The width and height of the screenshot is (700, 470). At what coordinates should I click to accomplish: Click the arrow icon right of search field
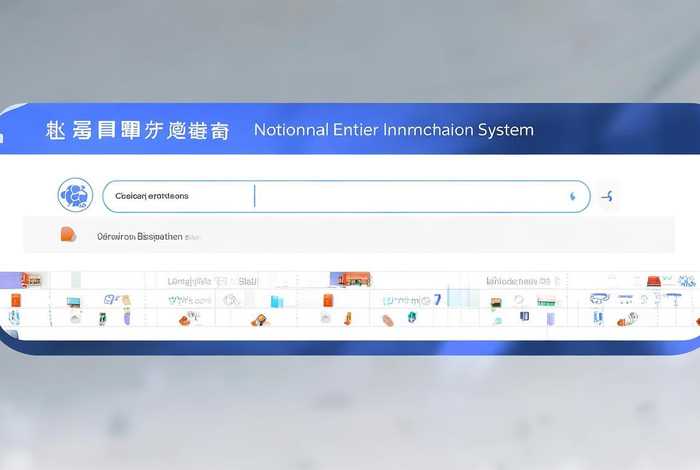[607, 196]
